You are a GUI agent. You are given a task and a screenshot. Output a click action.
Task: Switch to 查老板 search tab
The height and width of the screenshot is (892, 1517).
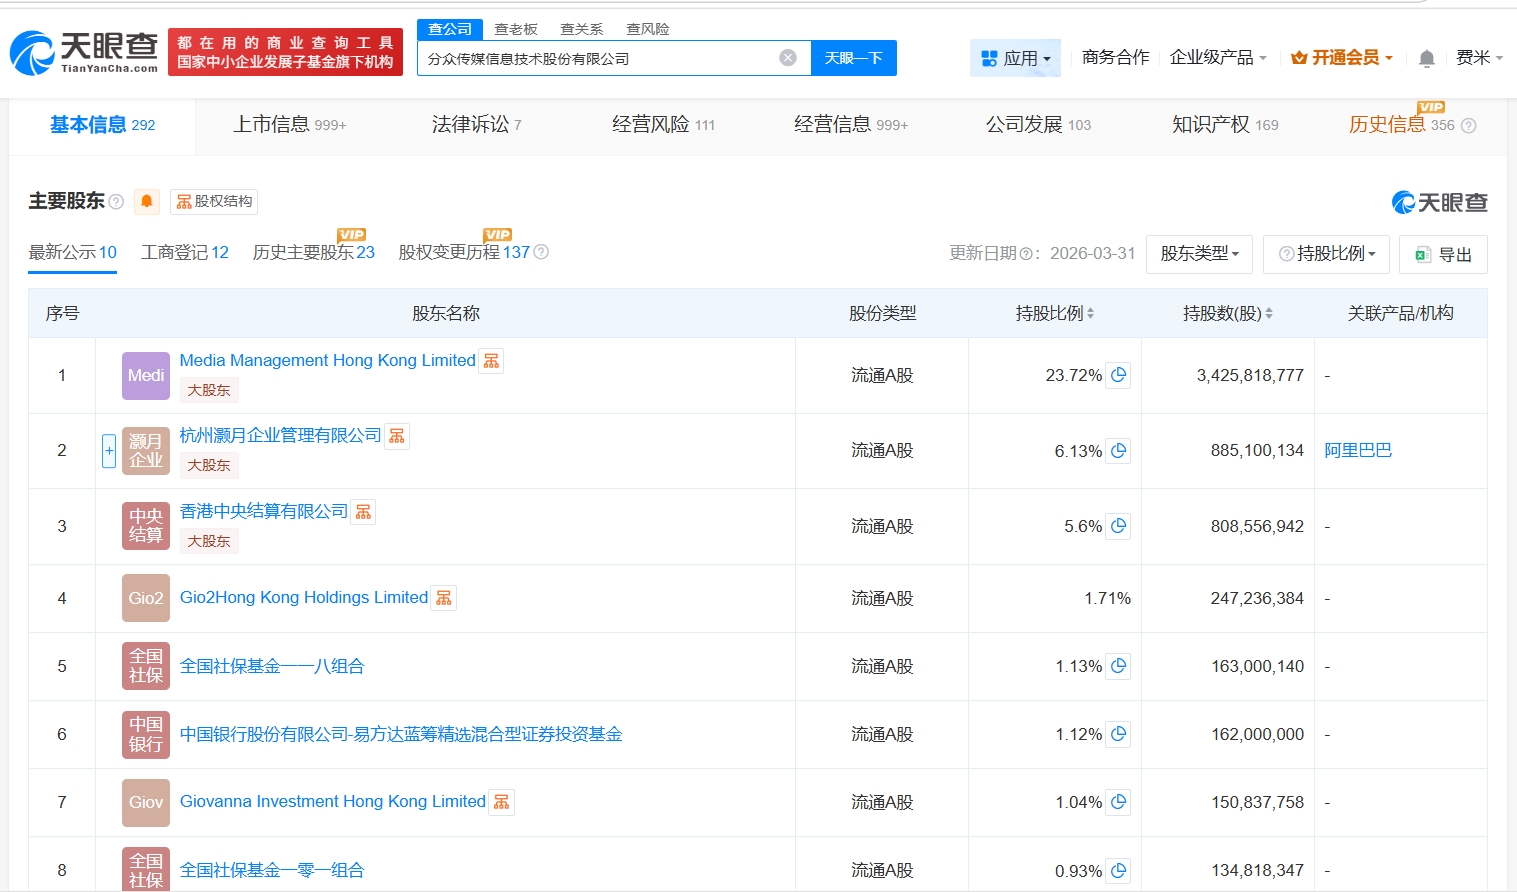click(516, 29)
